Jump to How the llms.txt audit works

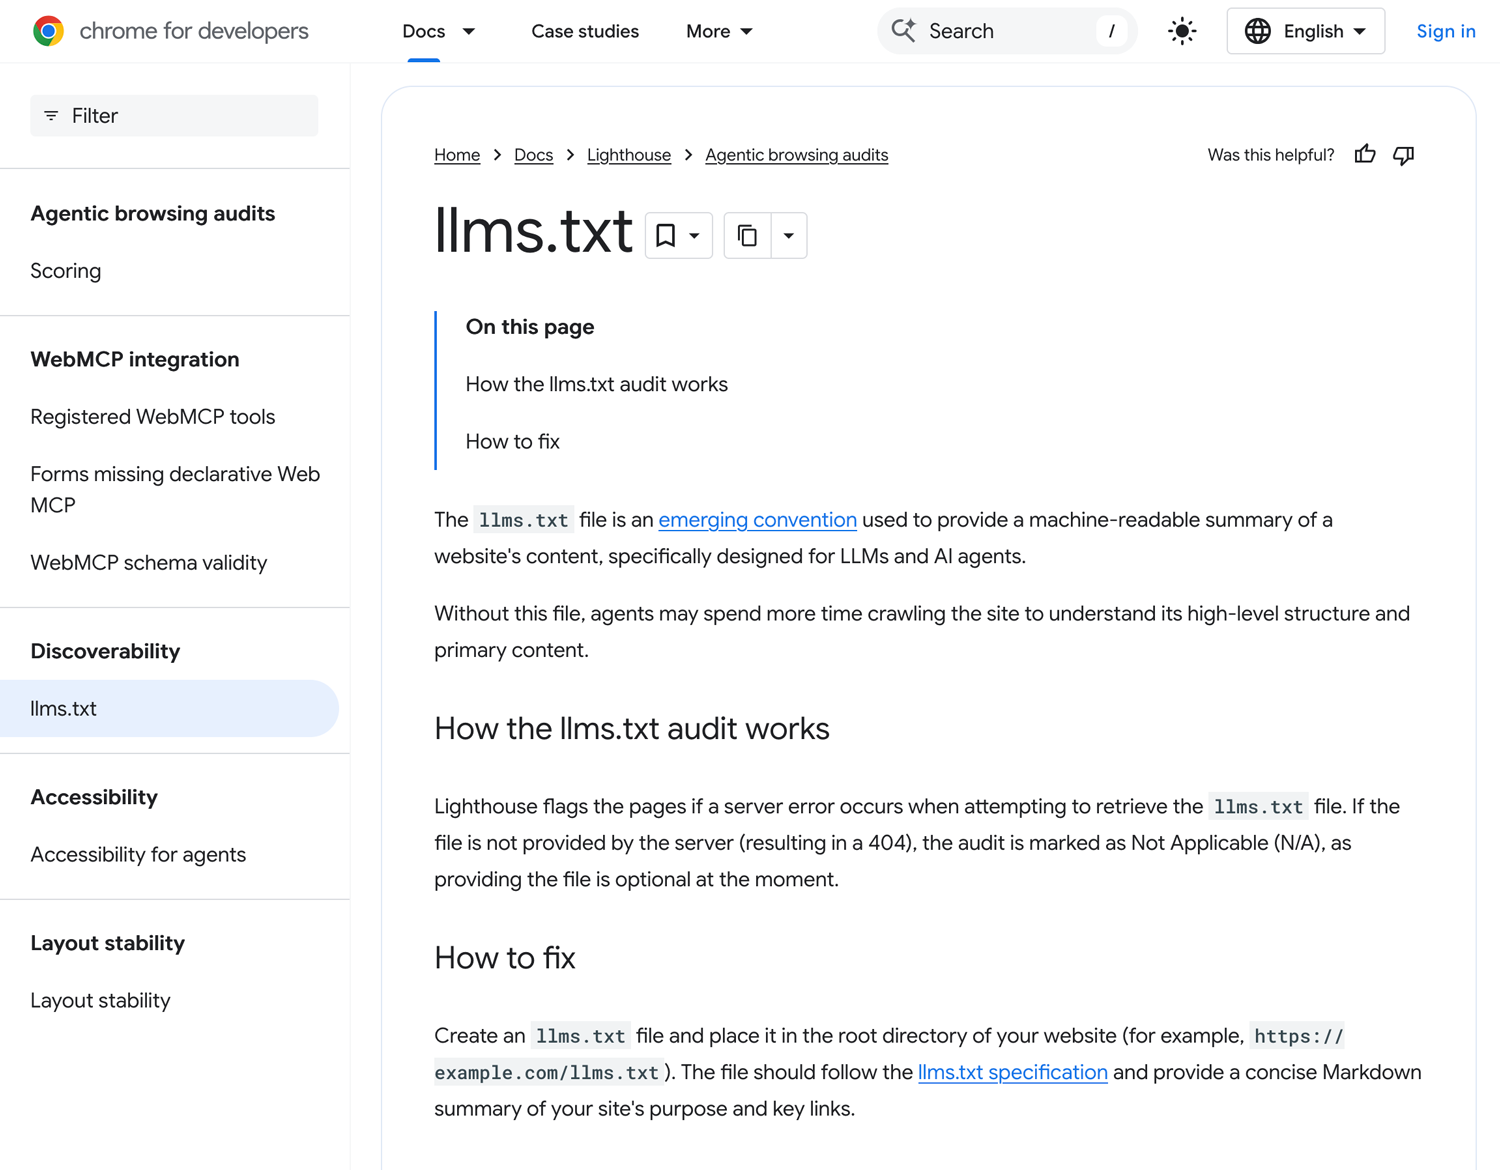pos(596,384)
